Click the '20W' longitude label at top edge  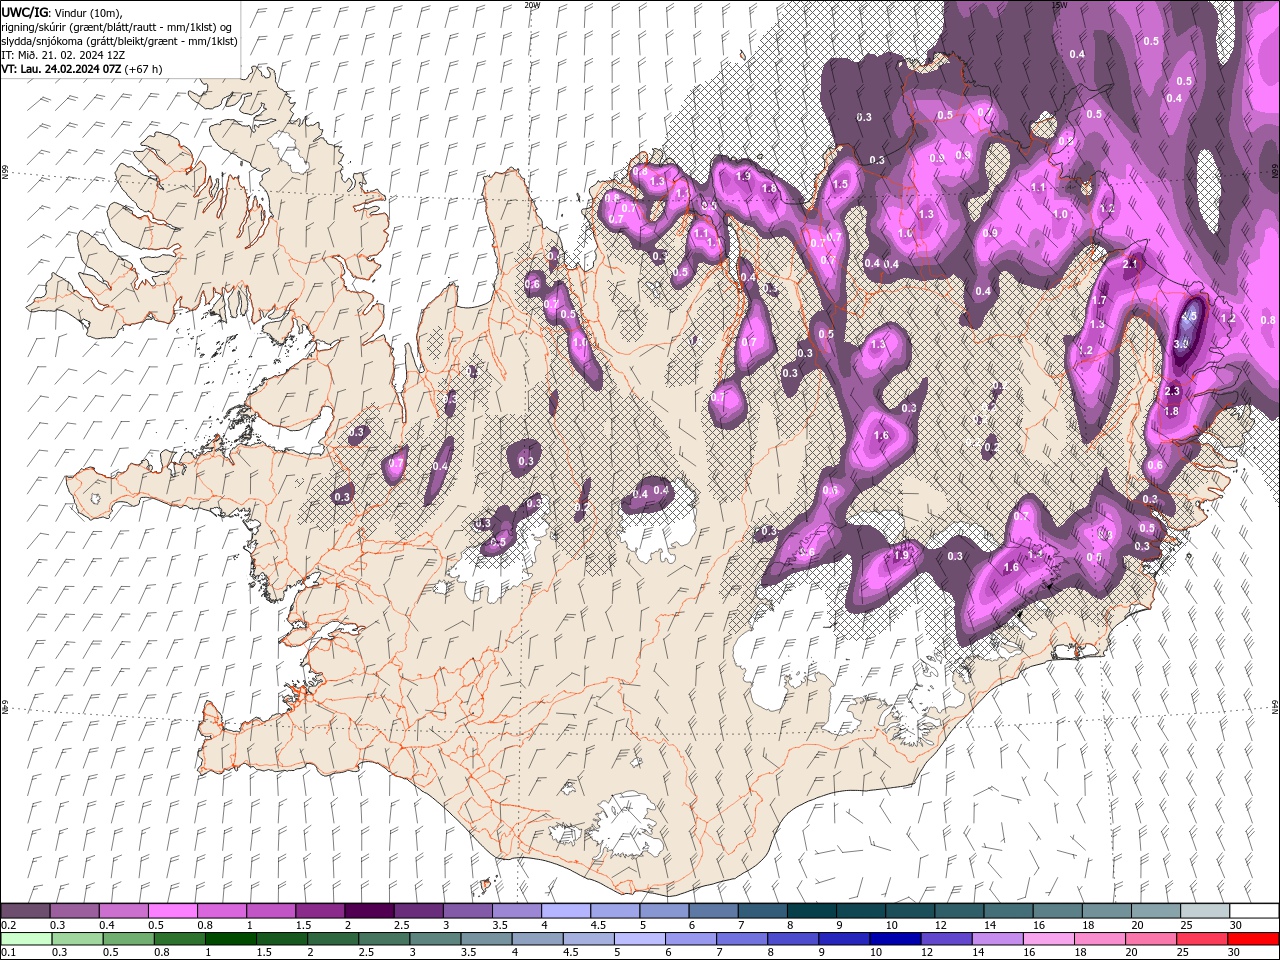(x=532, y=5)
